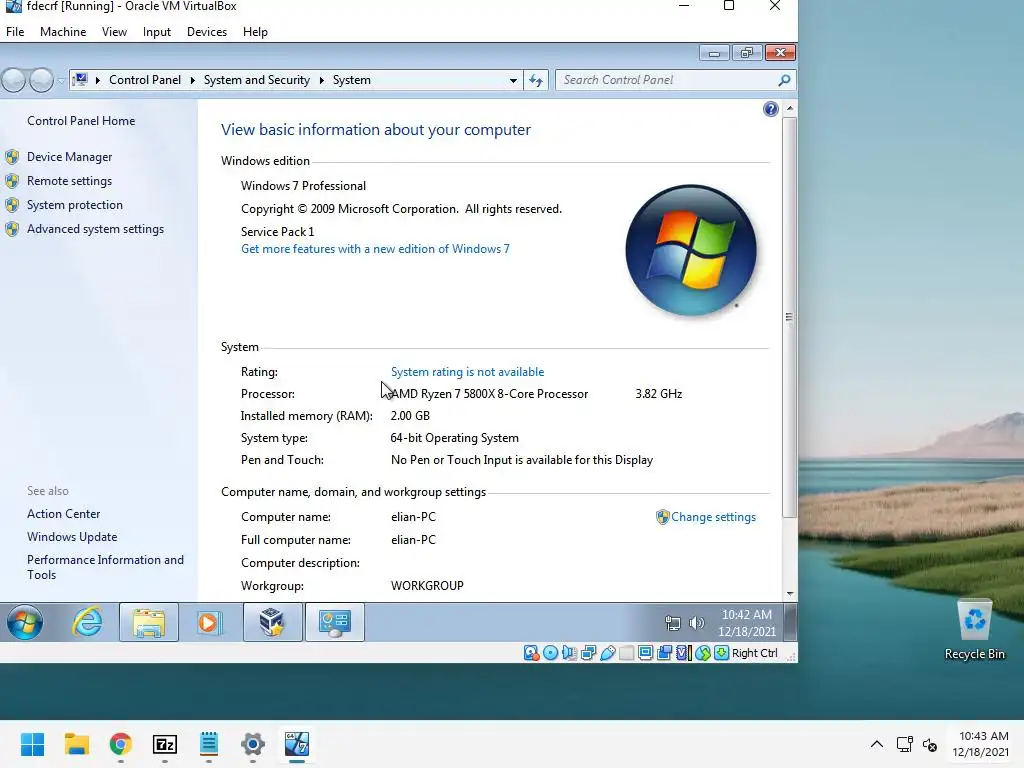
Task: Open host Windows 11 Start button
Action: point(32,744)
